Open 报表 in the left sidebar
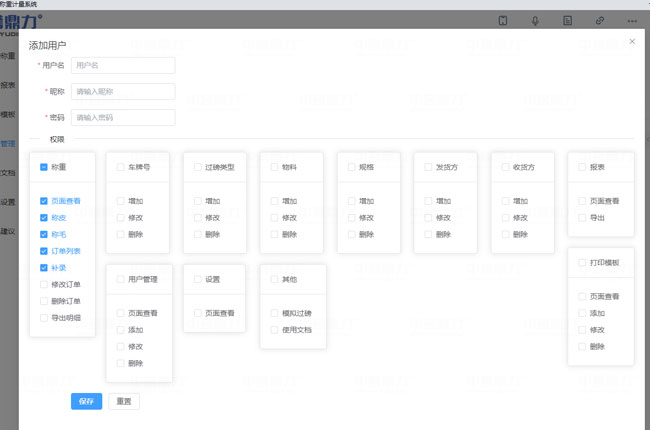This screenshot has height=430, width=650. pyautogui.click(x=8, y=85)
